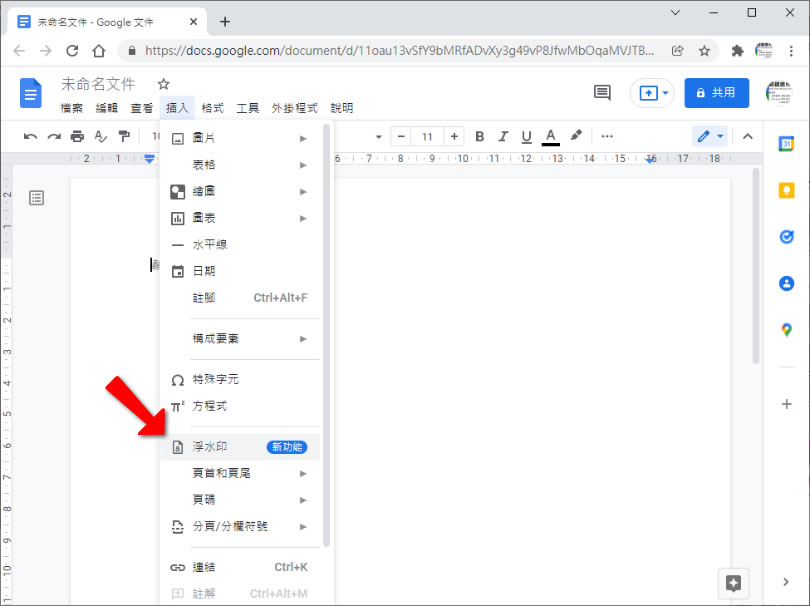This screenshot has height=606, width=810.
Task: Click the font size field showing 11
Action: 427,136
